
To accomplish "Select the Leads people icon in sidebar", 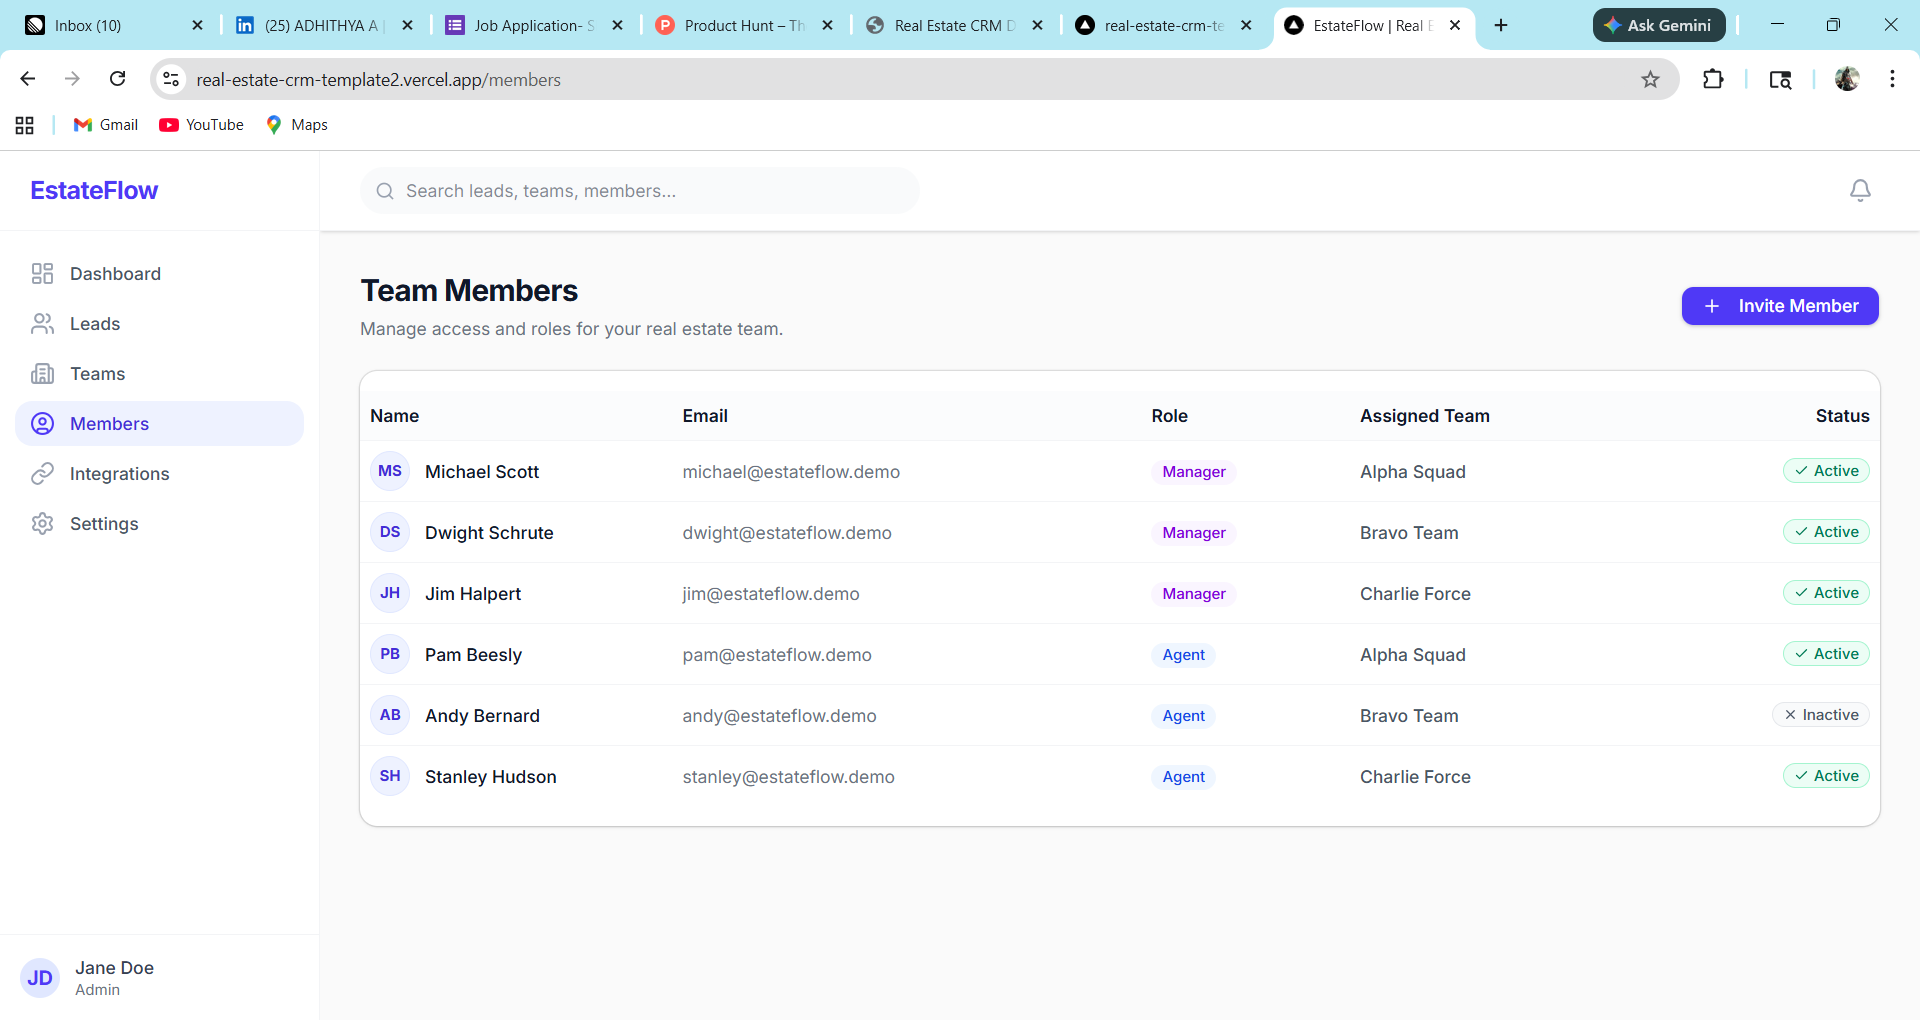I will [41, 323].
